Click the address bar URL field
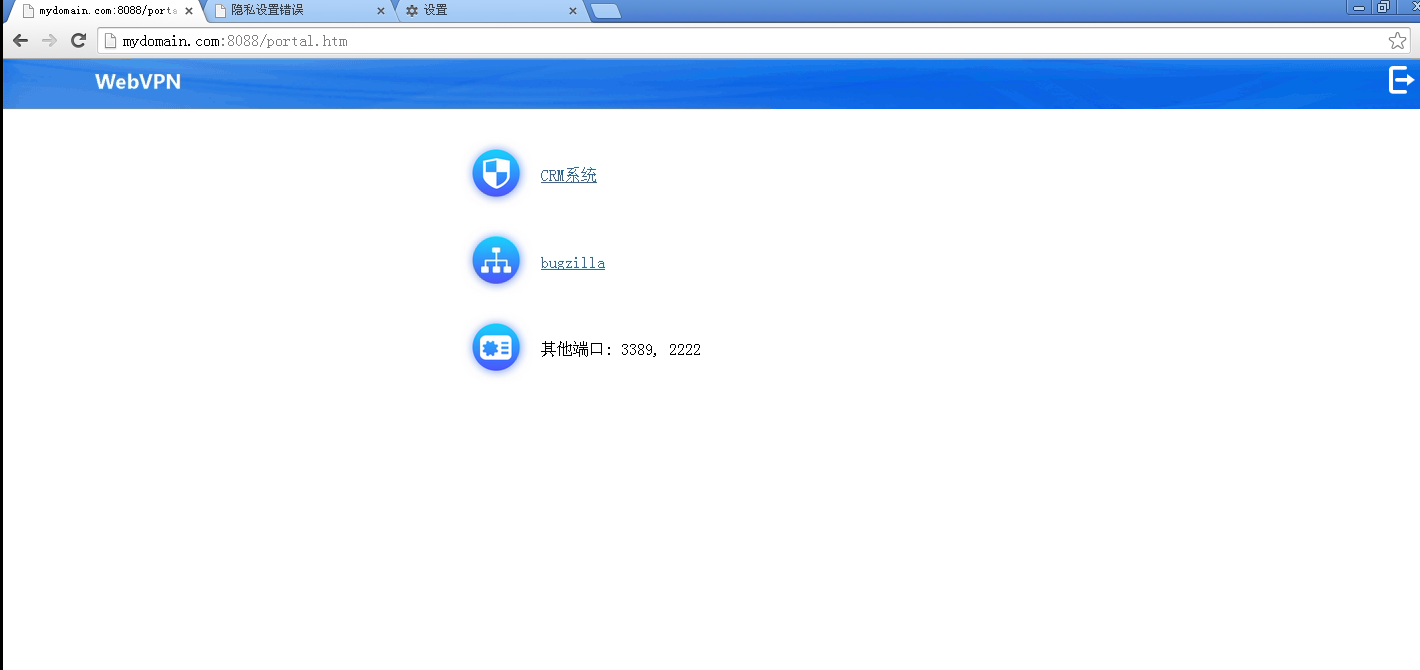The width and height of the screenshot is (1420, 670). (x=700, y=41)
